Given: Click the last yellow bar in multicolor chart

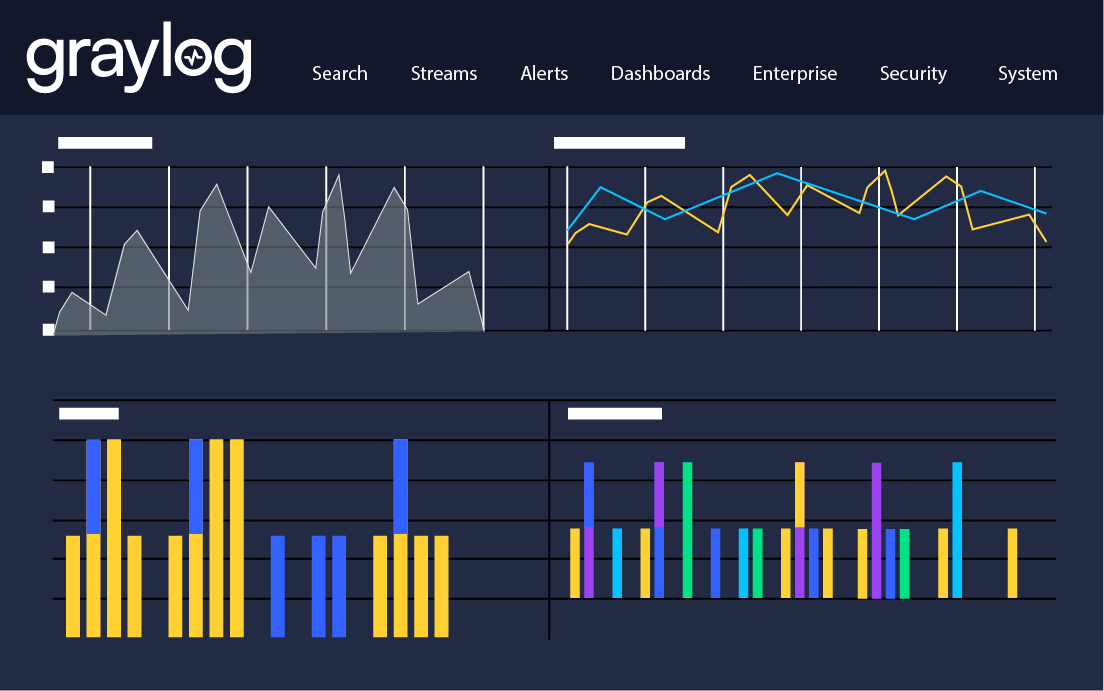Looking at the screenshot, I should 1012,563.
